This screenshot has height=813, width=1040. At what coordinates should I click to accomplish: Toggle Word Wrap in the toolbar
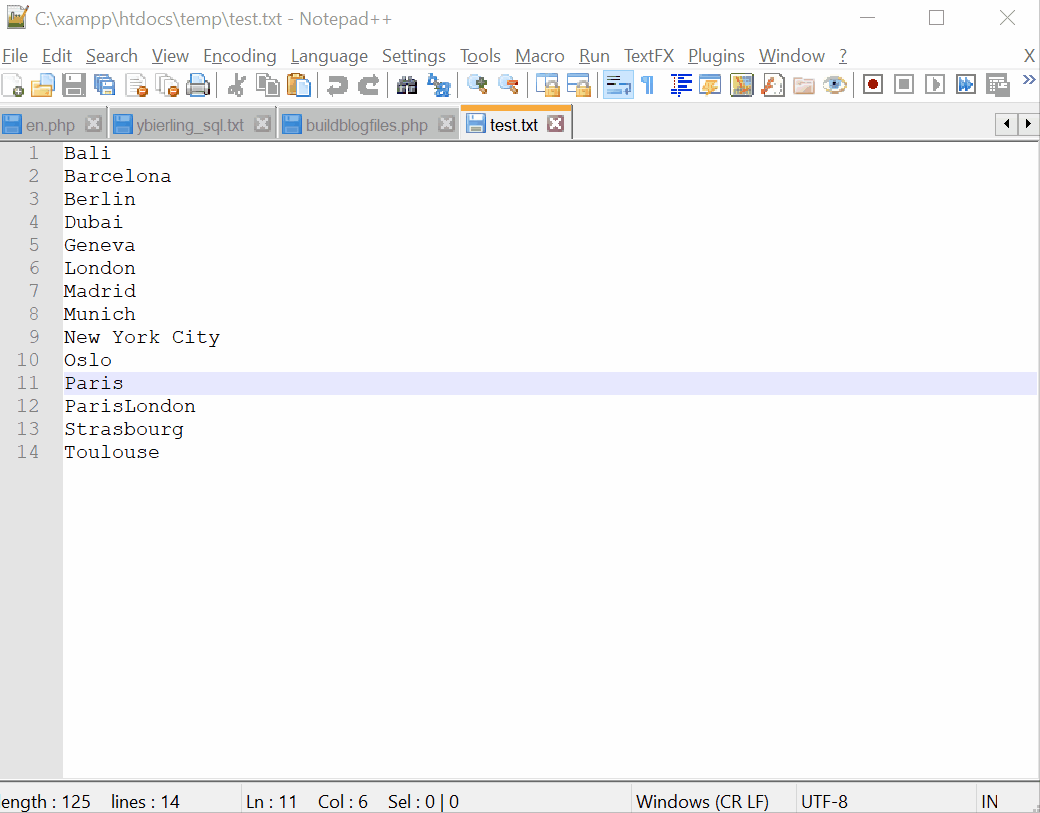pyautogui.click(x=617, y=85)
